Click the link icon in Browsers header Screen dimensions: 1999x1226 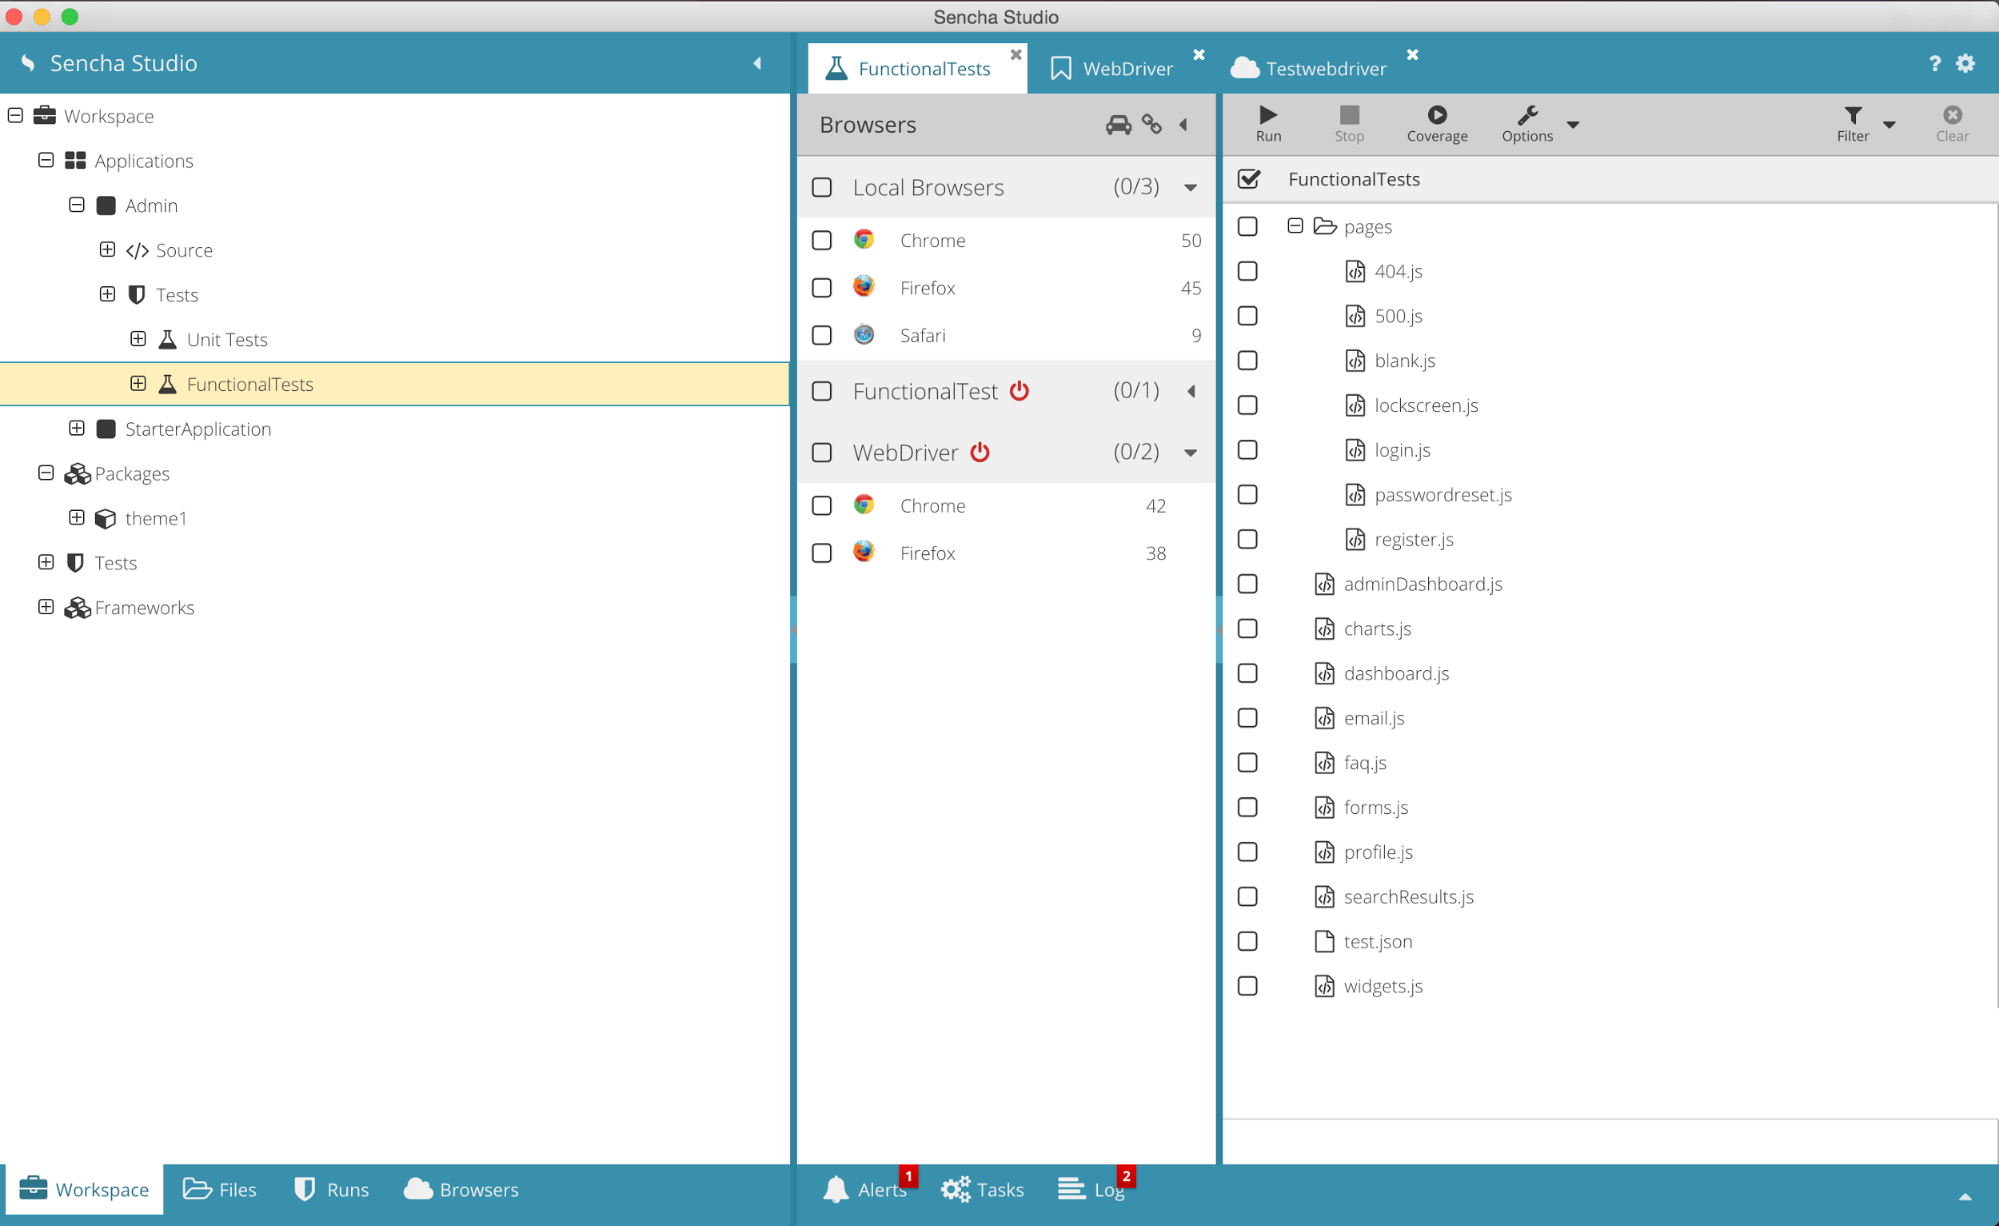[1152, 124]
